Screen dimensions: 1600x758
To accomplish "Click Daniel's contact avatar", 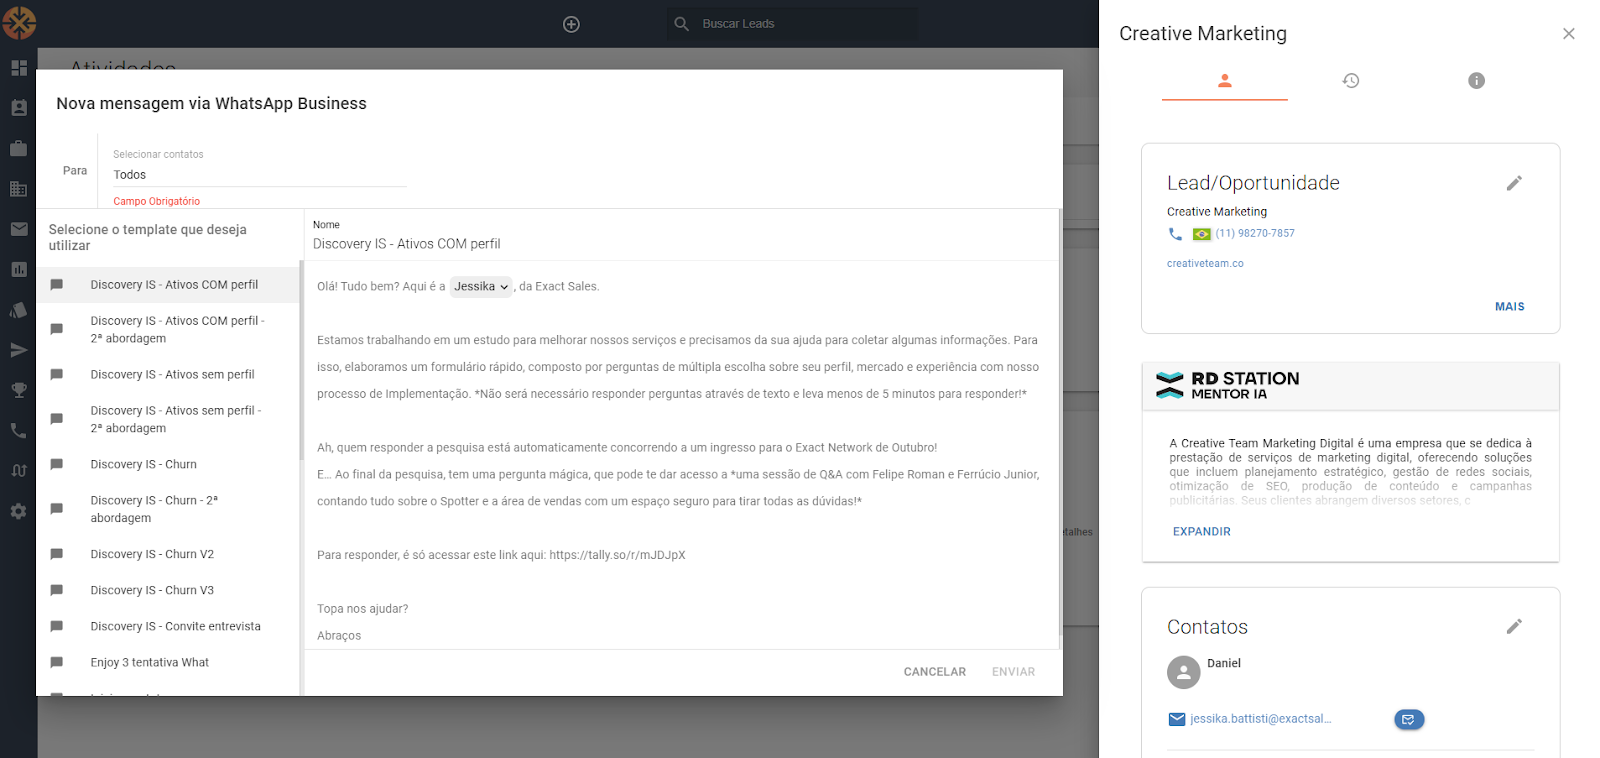I will (1184, 672).
